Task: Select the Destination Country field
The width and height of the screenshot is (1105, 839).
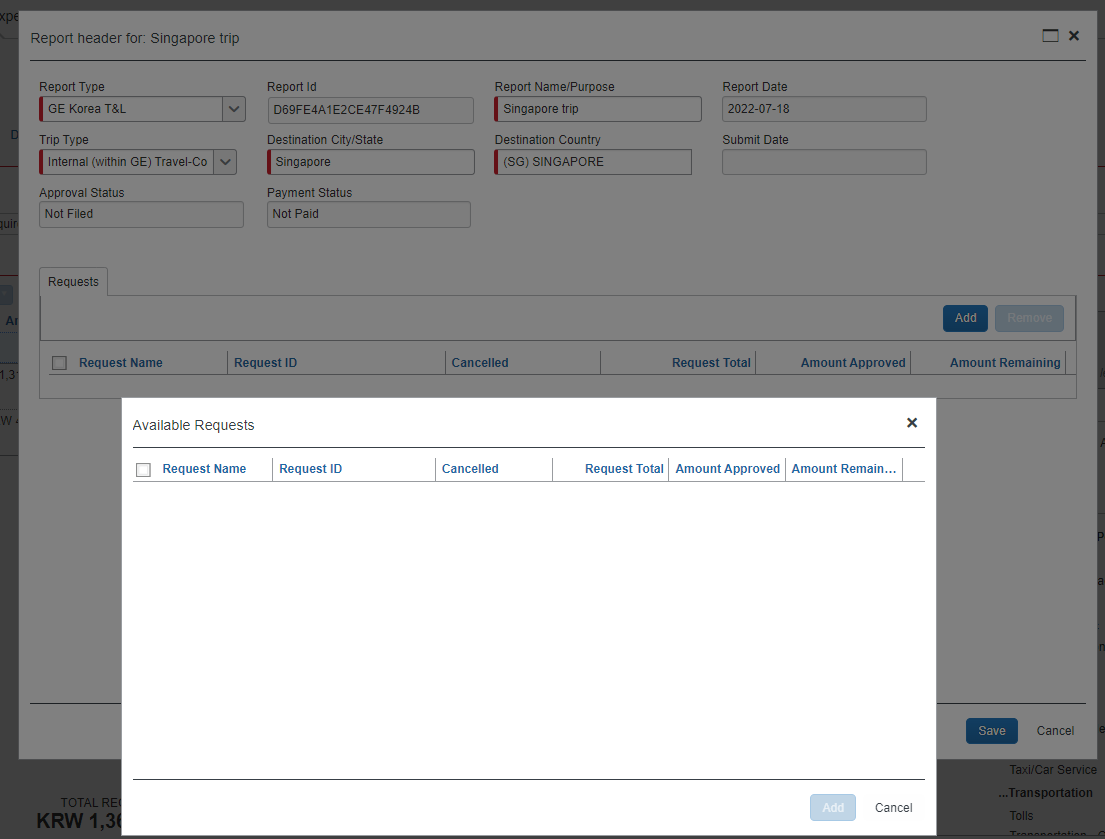Action: click(x=594, y=162)
